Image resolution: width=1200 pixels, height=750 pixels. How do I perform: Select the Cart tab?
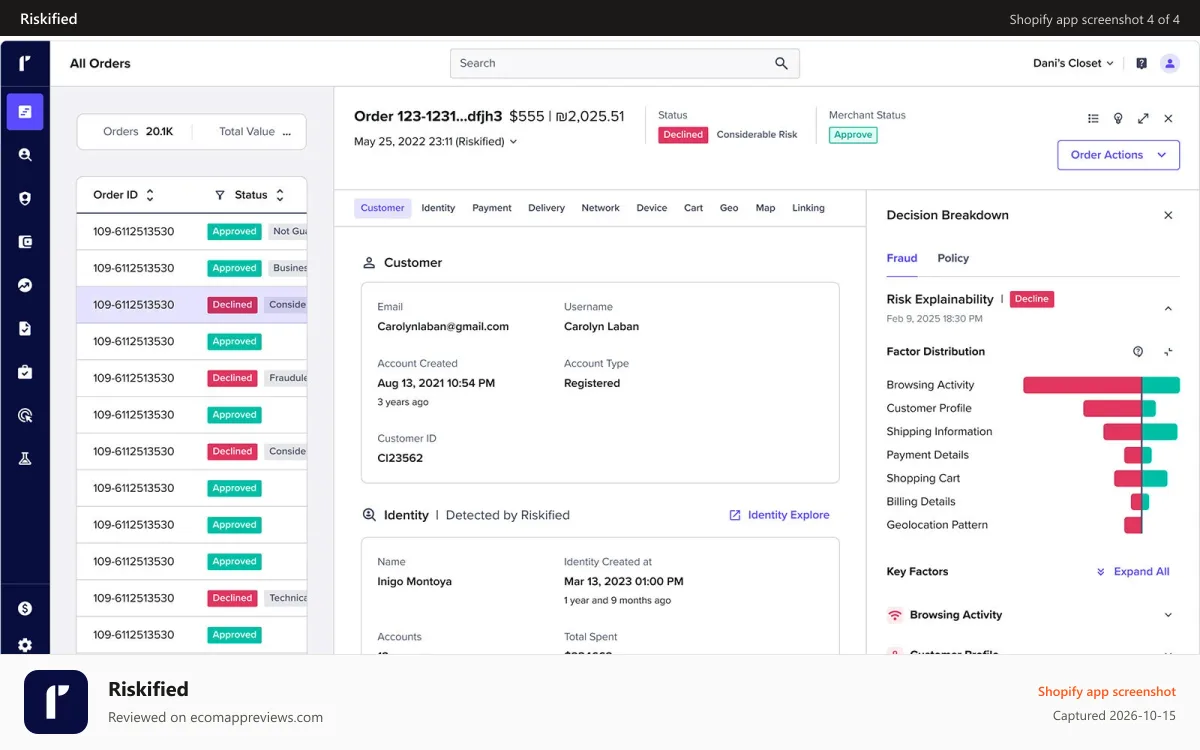click(693, 208)
